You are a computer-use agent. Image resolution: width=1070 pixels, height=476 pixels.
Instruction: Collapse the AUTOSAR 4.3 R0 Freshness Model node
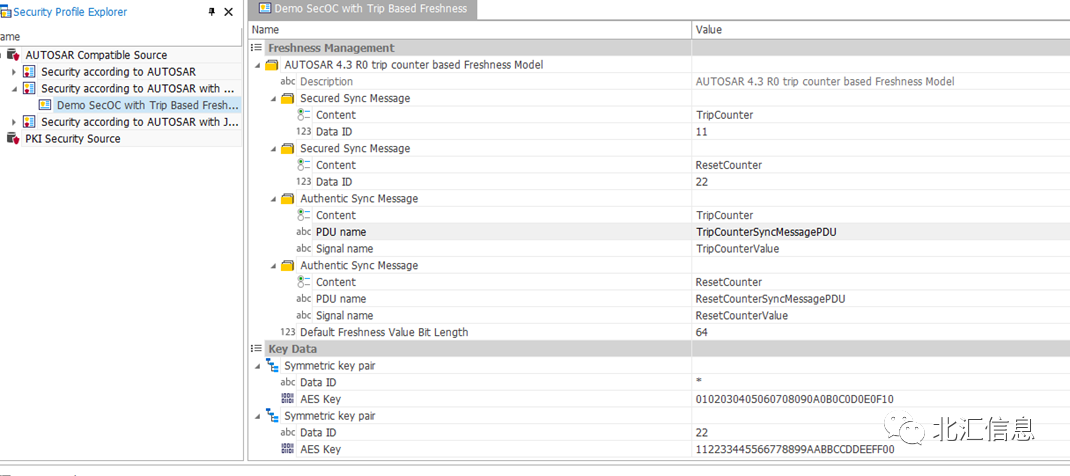258,65
